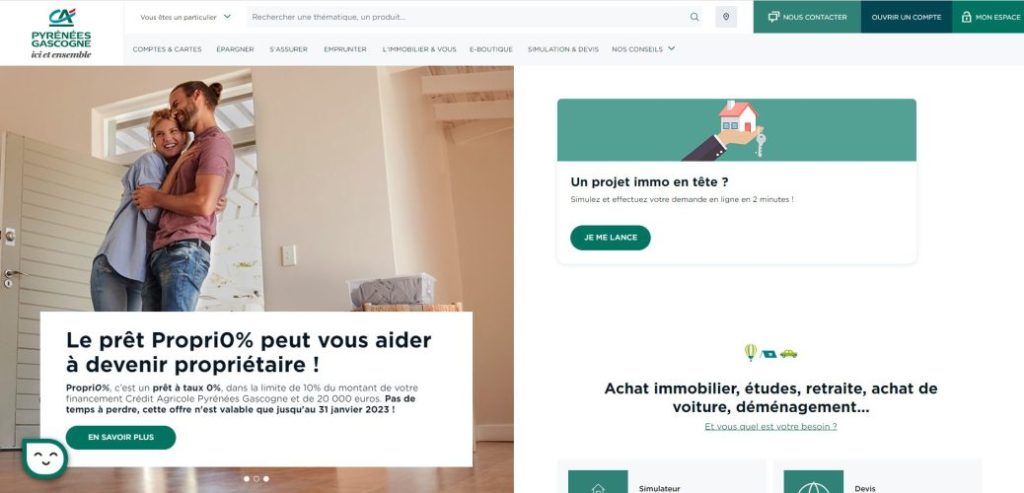Select the first carousel slide dot
The height and width of the screenshot is (493, 1024).
[x=246, y=479]
